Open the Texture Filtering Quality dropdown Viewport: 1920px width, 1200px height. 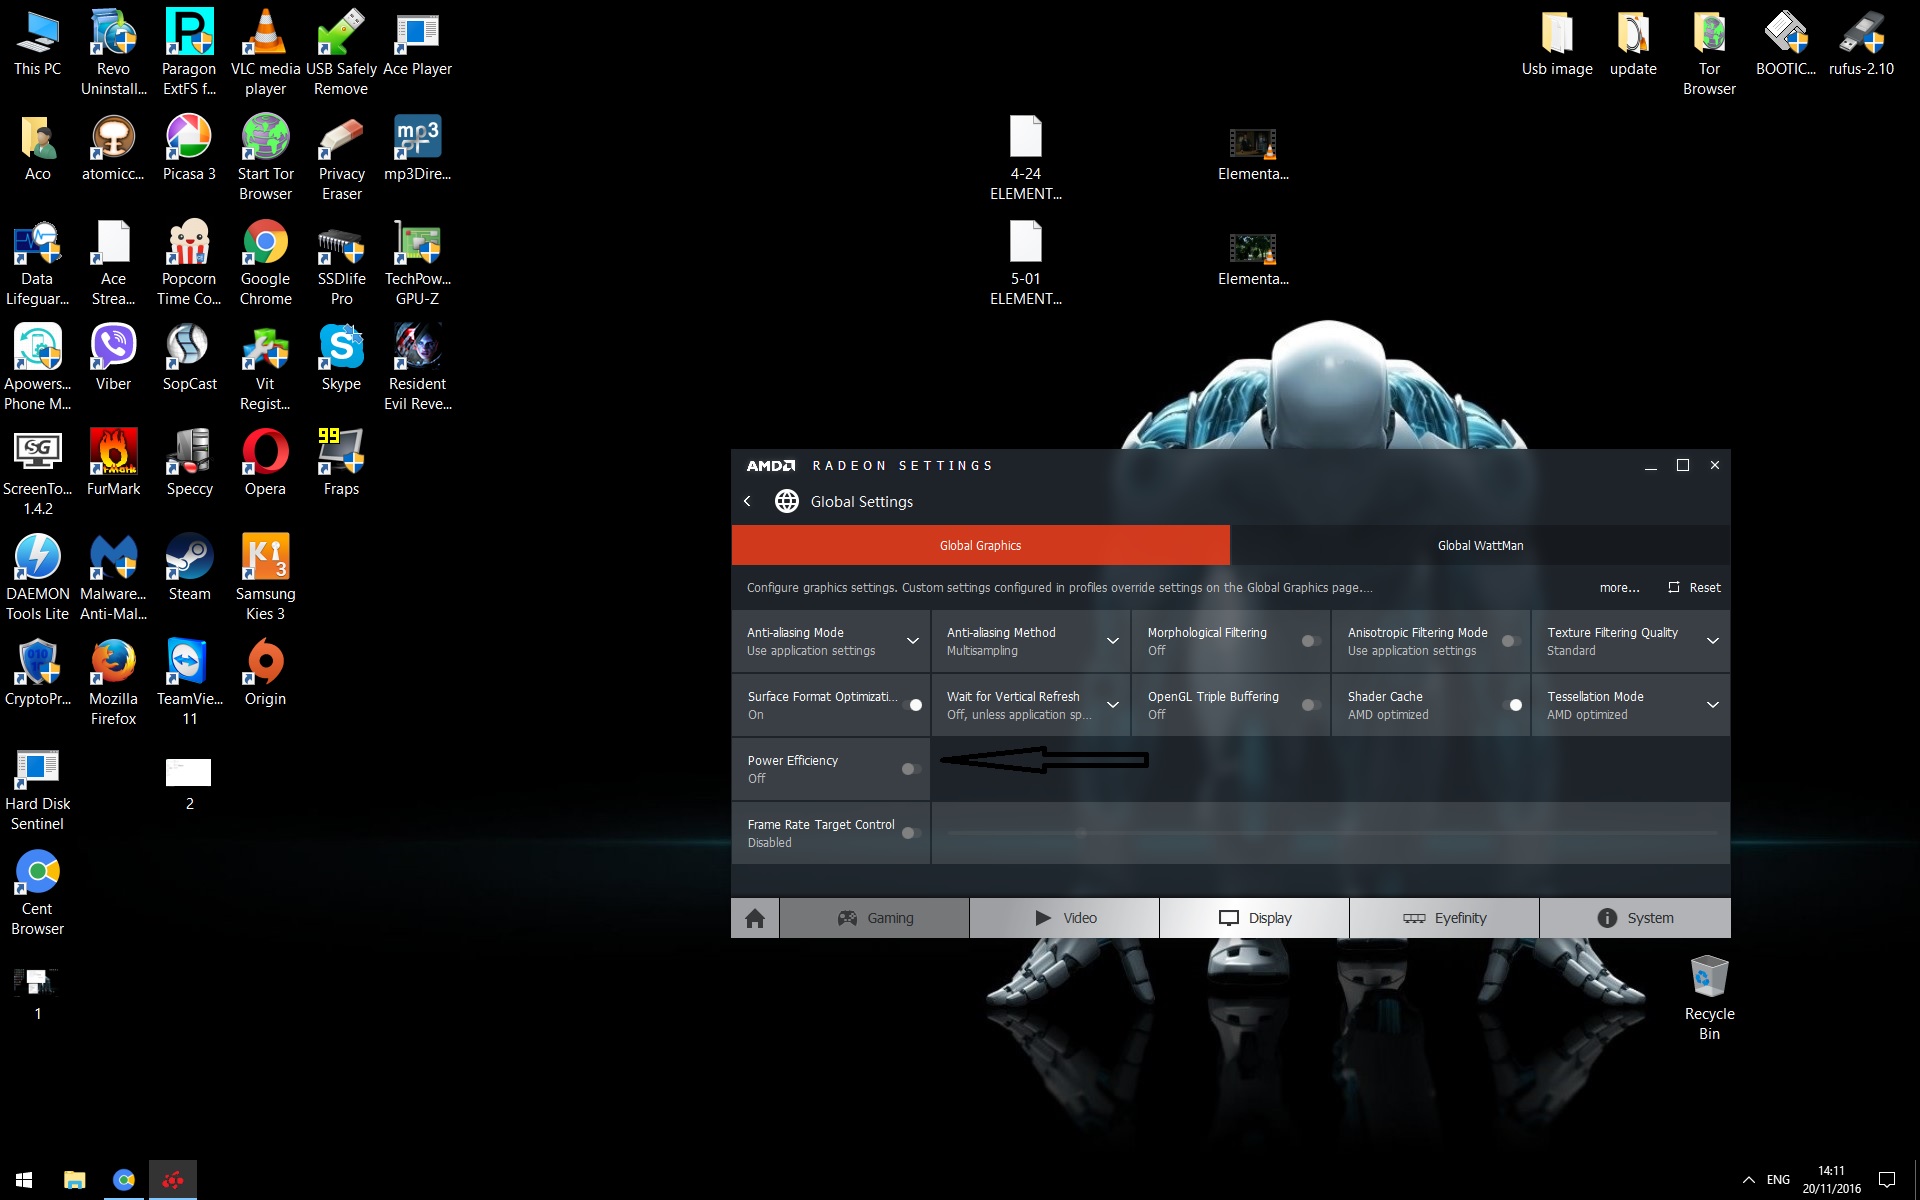(x=1712, y=641)
